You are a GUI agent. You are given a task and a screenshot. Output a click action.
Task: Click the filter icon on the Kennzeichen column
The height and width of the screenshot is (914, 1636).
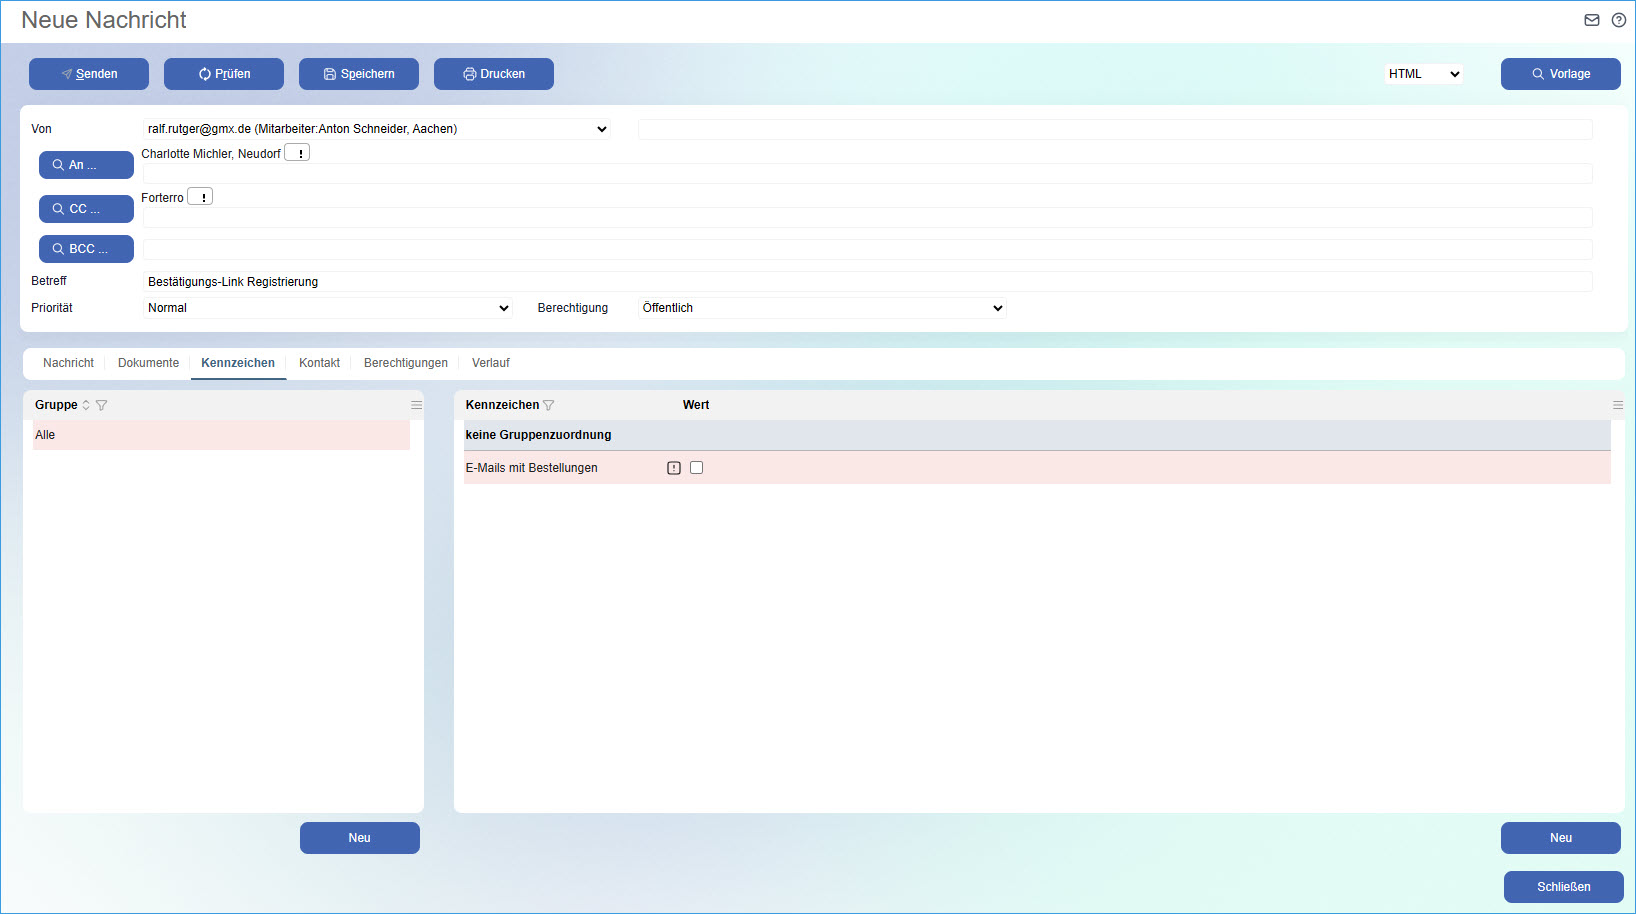click(x=549, y=405)
